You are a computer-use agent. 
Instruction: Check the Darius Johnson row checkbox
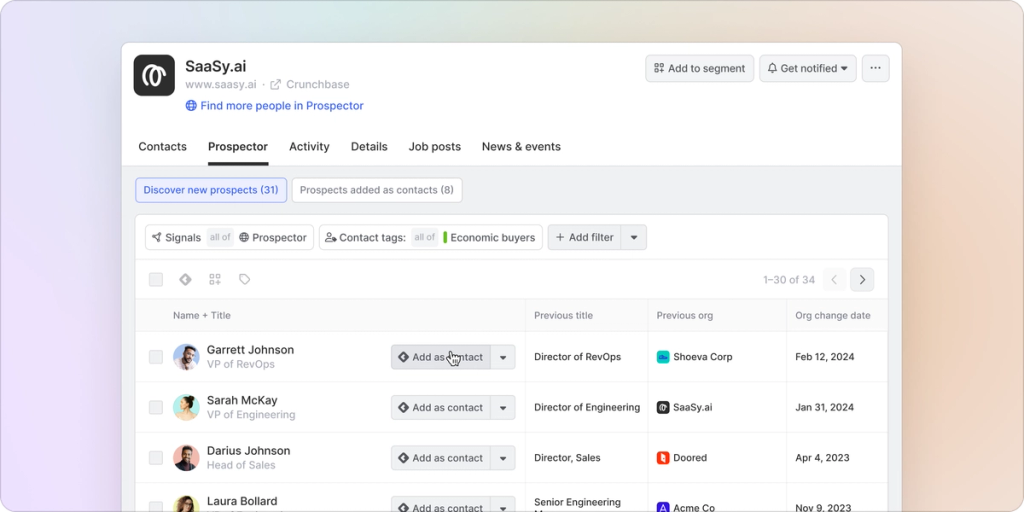[155, 458]
